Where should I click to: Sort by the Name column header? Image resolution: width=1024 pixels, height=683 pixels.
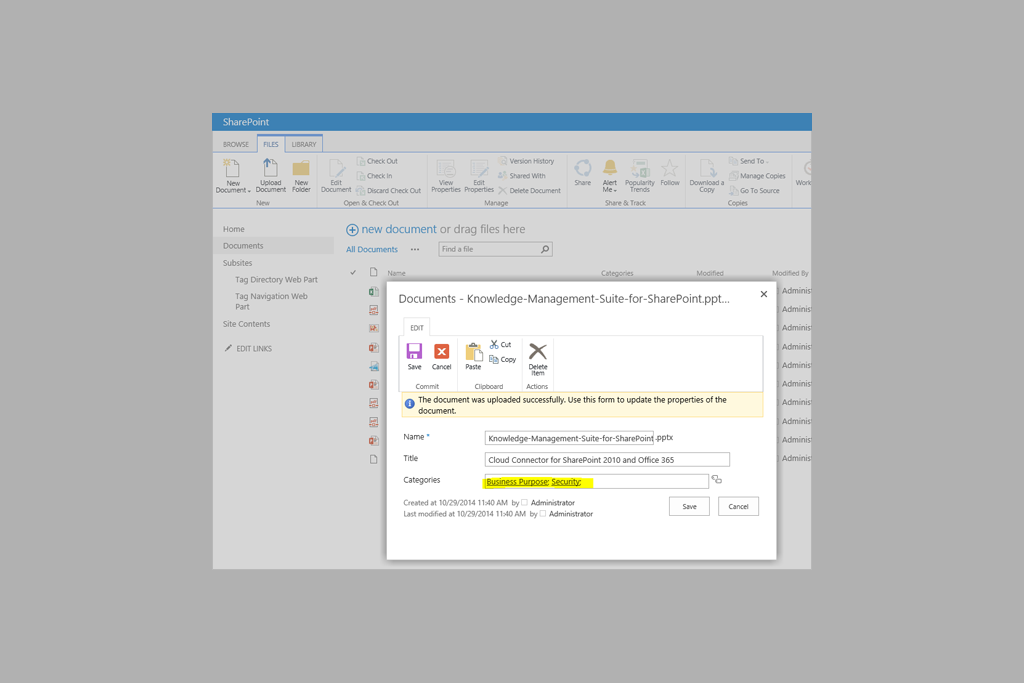(396, 273)
